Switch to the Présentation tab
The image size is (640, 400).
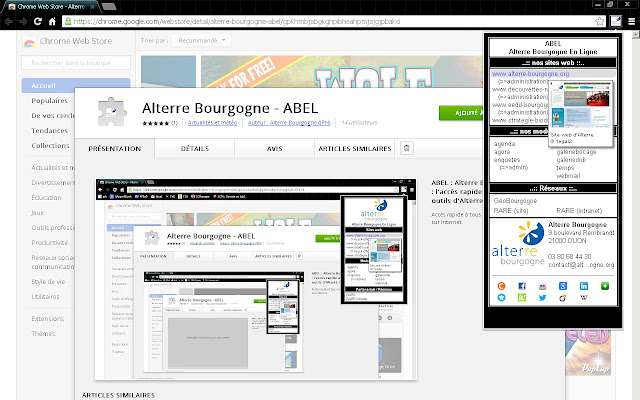coord(115,149)
